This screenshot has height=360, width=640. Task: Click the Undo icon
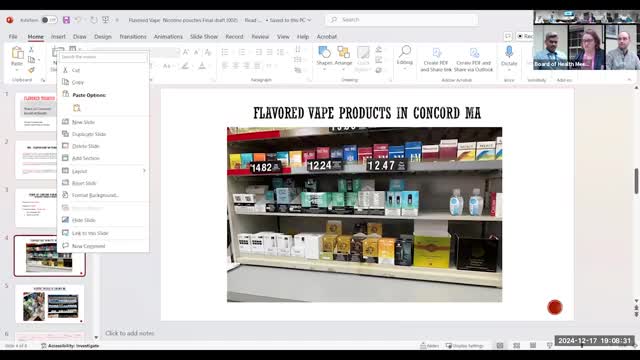pos(78,20)
